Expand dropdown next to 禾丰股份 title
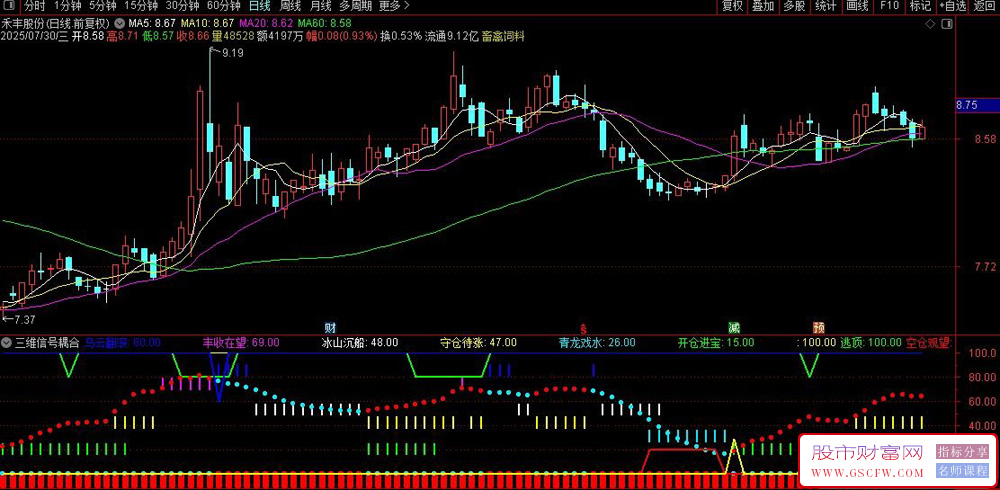 pyautogui.click(x=120, y=24)
